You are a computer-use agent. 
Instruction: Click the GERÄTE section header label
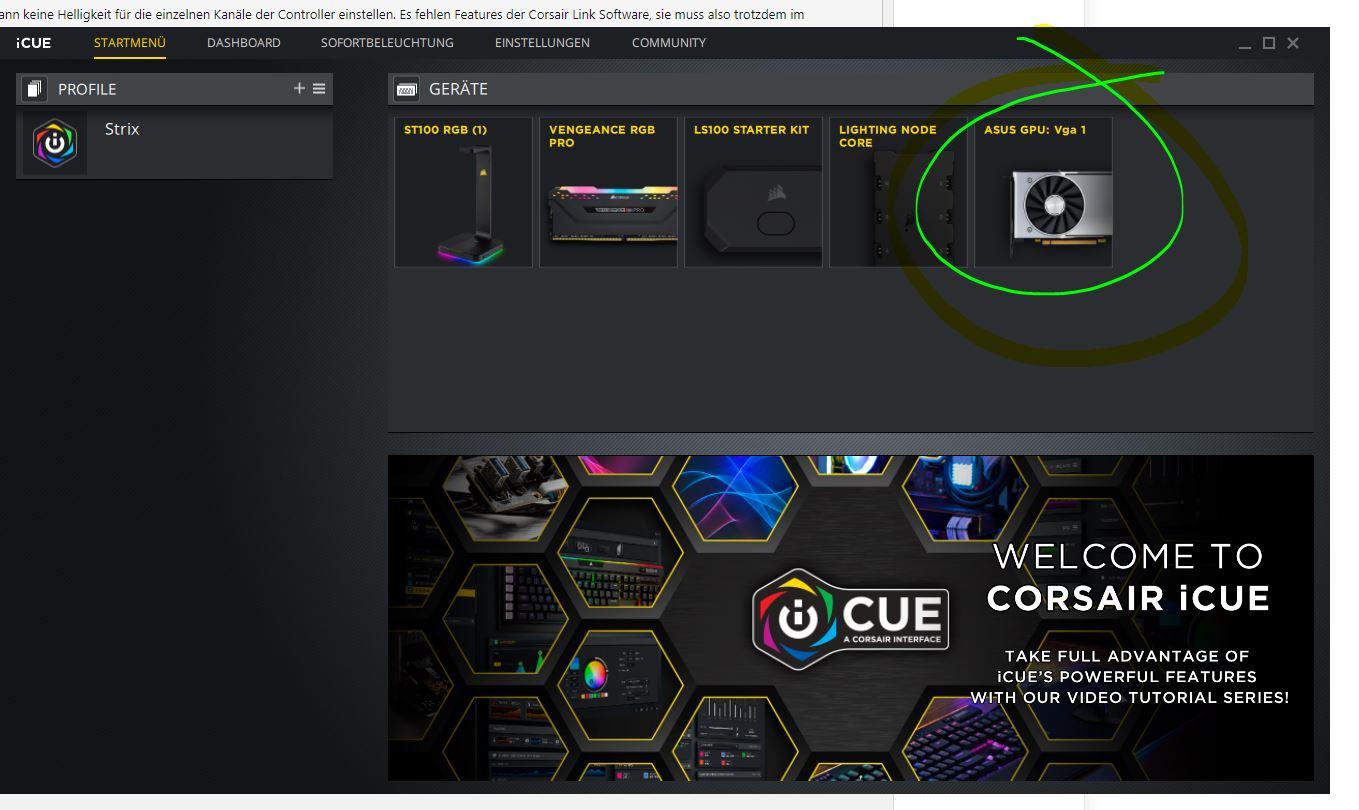[x=458, y=89]
